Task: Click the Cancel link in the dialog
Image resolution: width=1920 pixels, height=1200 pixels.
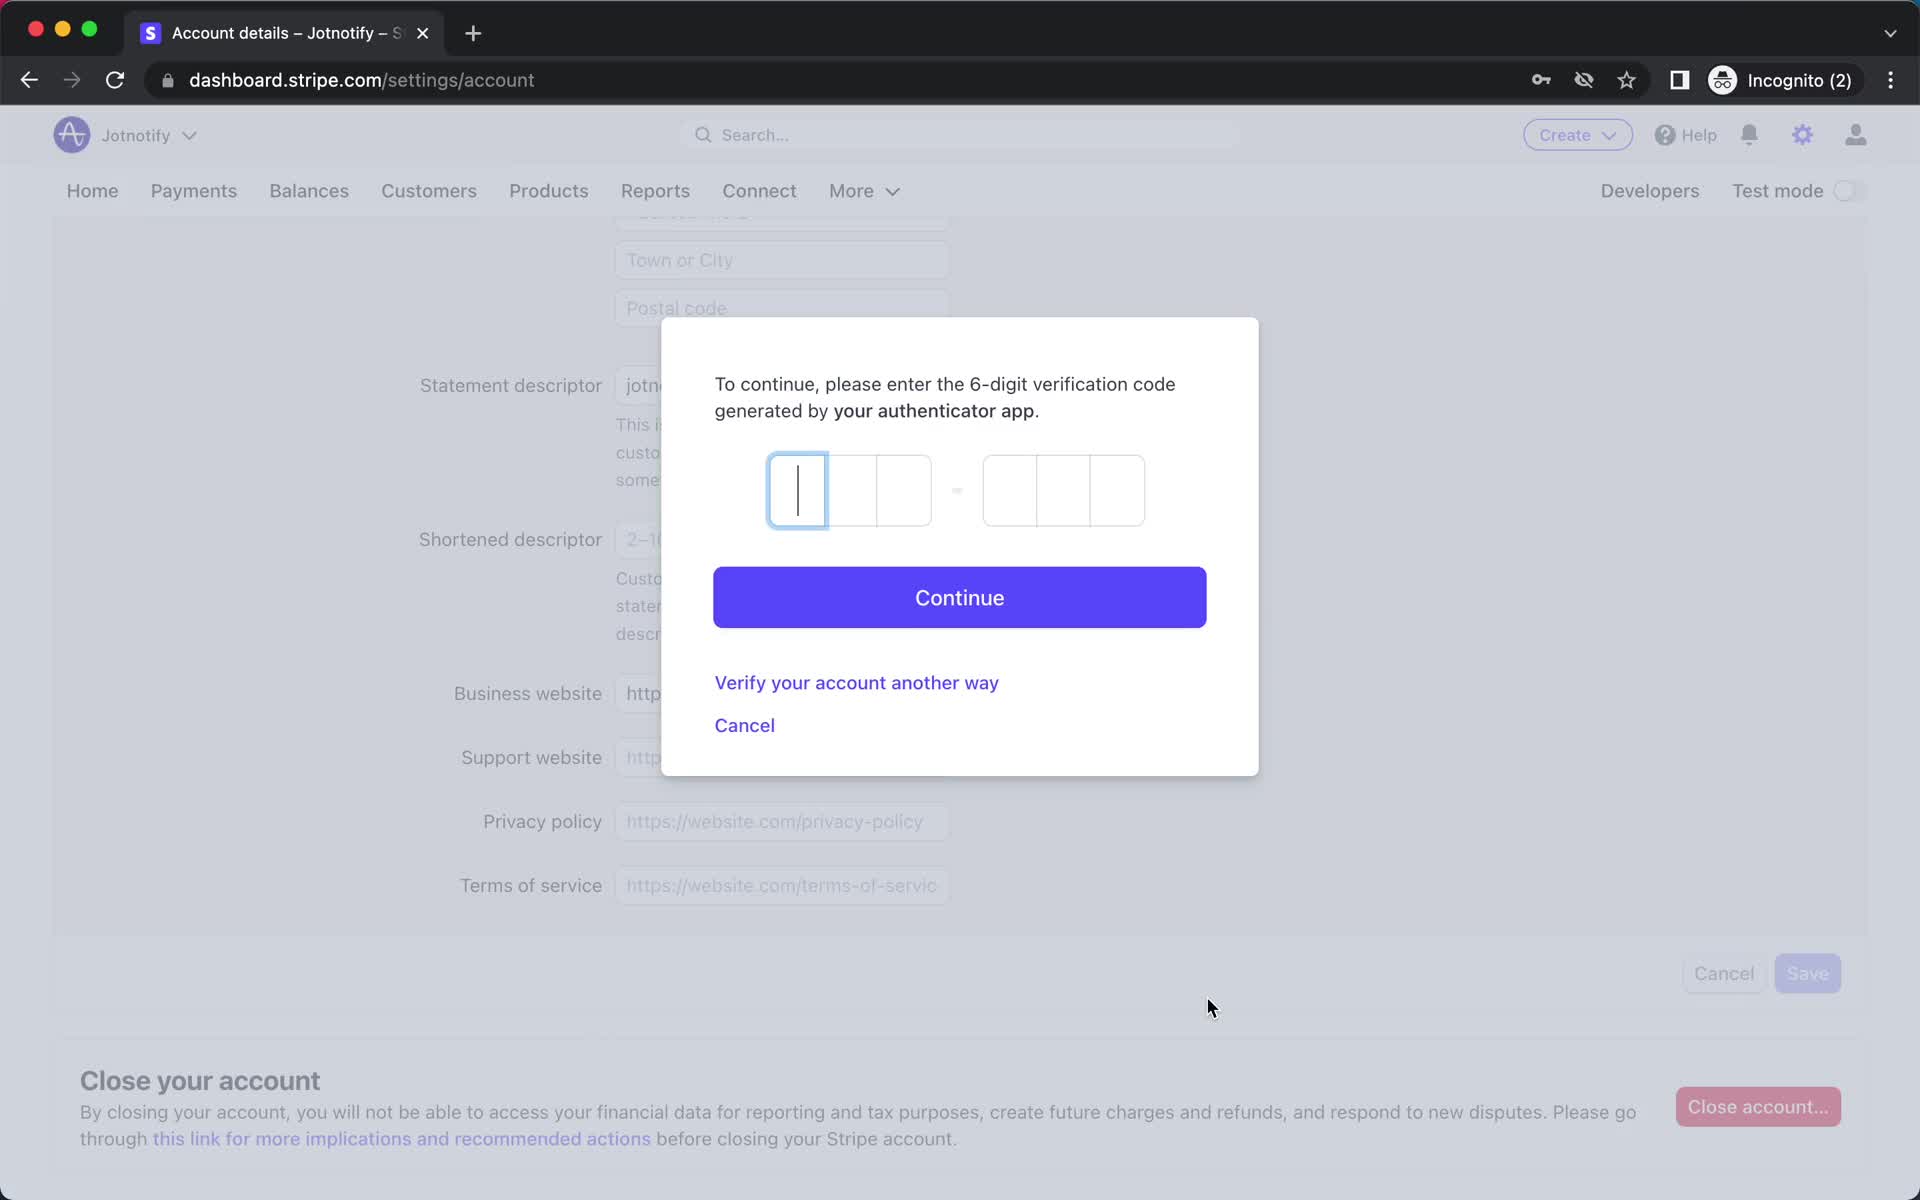Action: coord(745,724)
